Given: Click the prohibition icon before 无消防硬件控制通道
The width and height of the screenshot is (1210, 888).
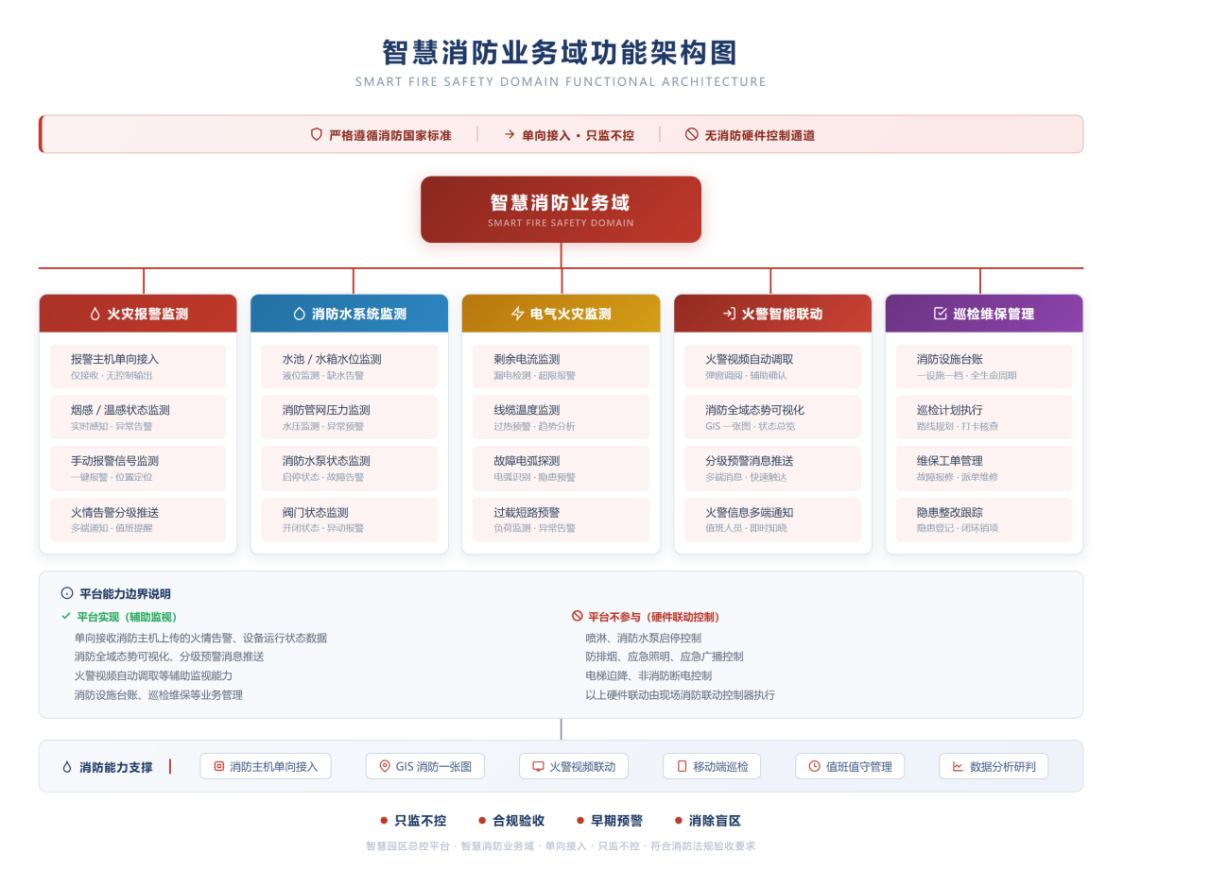Looking at the screenshot, I should point(692,134).
